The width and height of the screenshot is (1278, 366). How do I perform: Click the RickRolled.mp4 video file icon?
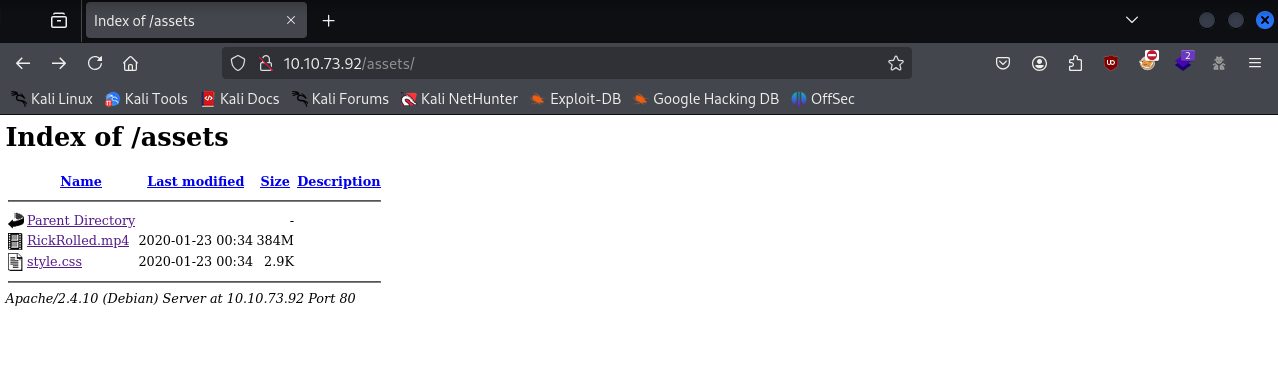coord(15,241)
